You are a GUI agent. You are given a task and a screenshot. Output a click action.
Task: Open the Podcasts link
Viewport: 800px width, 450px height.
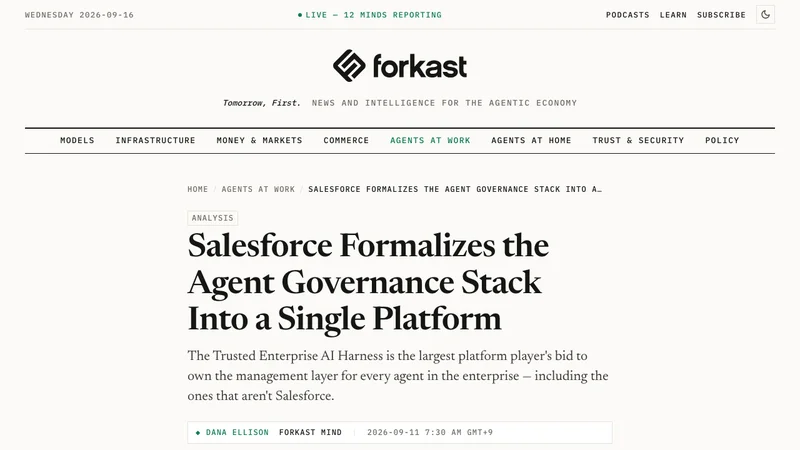(x=628, y=15)
